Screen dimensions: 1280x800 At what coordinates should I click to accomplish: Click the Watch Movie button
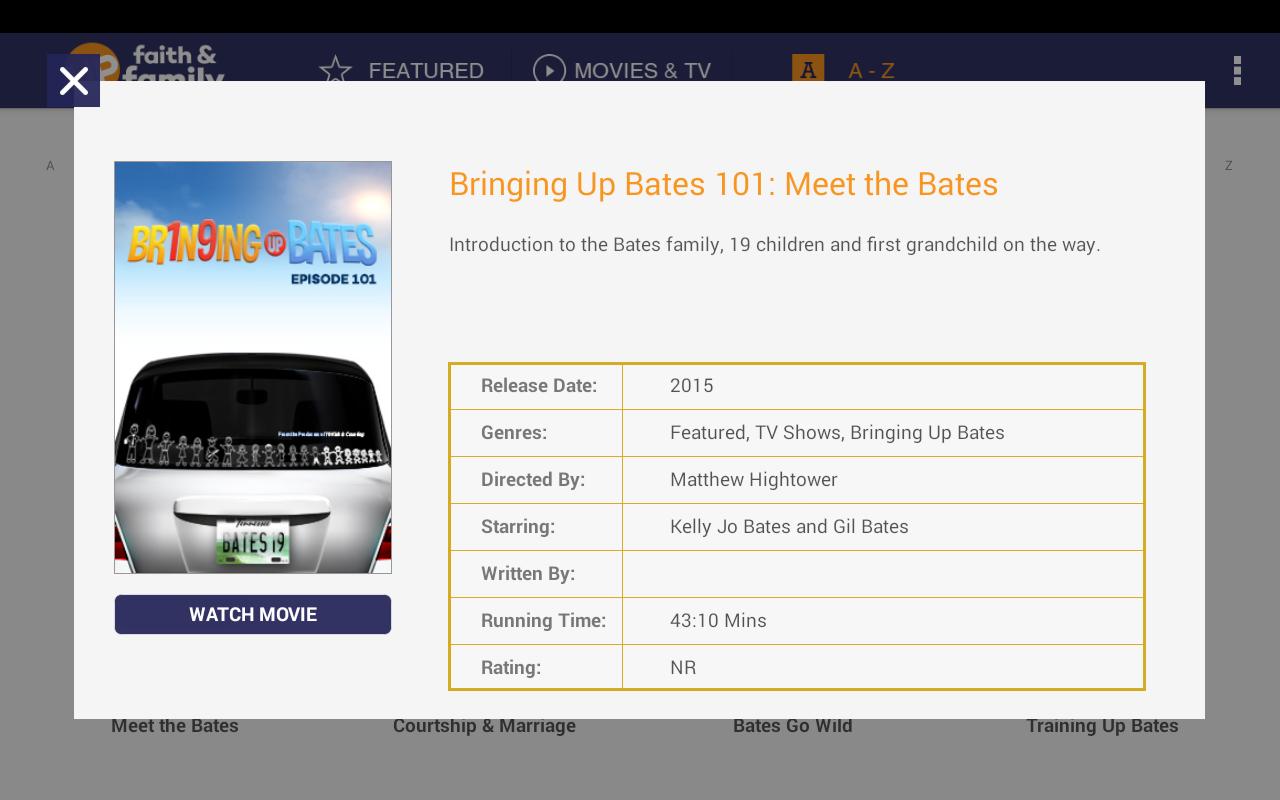pyautogui.click(x=253, y=614)
